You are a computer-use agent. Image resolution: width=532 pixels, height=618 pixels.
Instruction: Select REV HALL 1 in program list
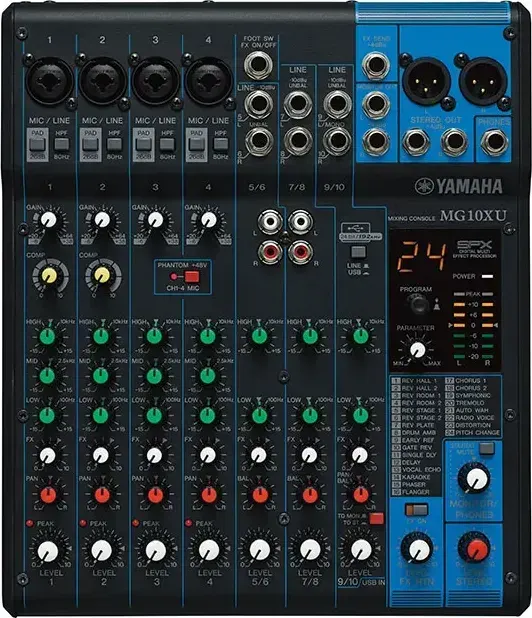416,381
